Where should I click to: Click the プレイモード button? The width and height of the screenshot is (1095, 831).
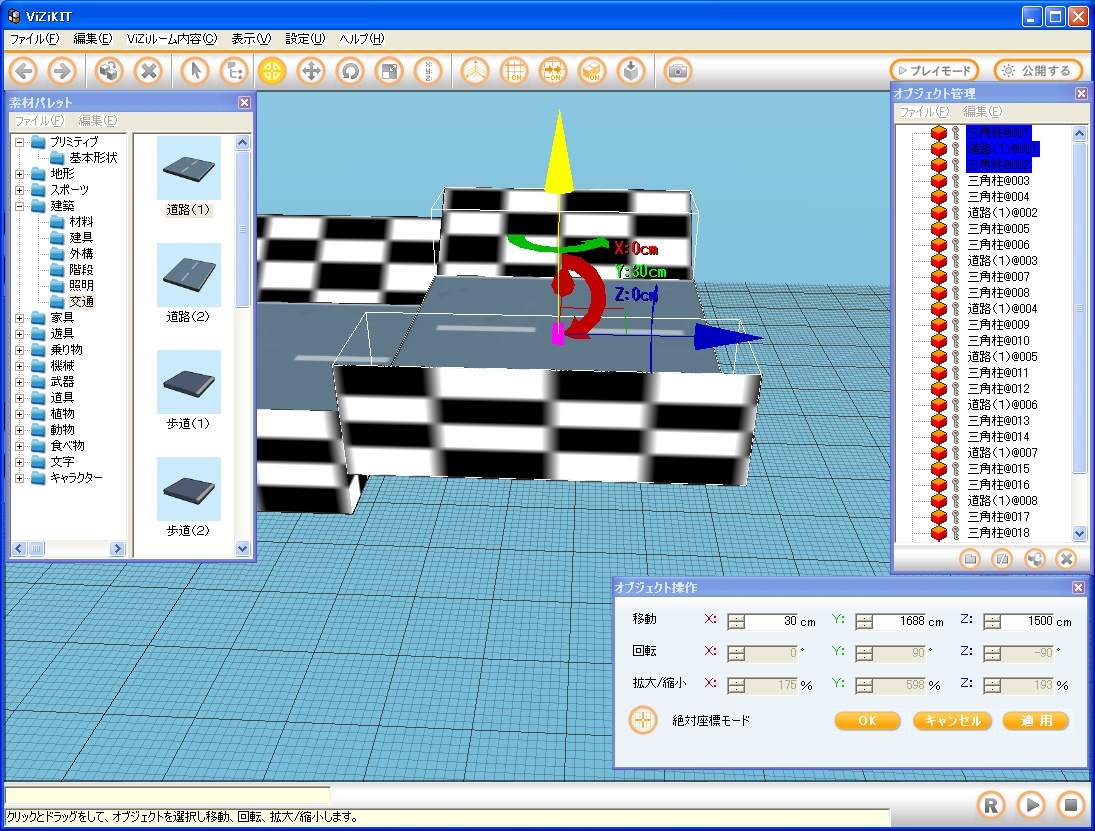click(934, 71)
